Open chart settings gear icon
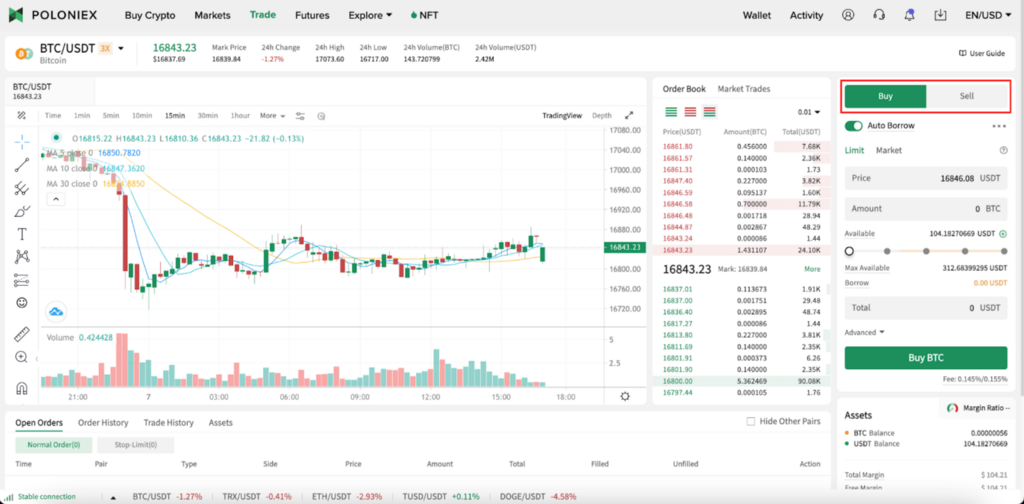 coord(625,396)
